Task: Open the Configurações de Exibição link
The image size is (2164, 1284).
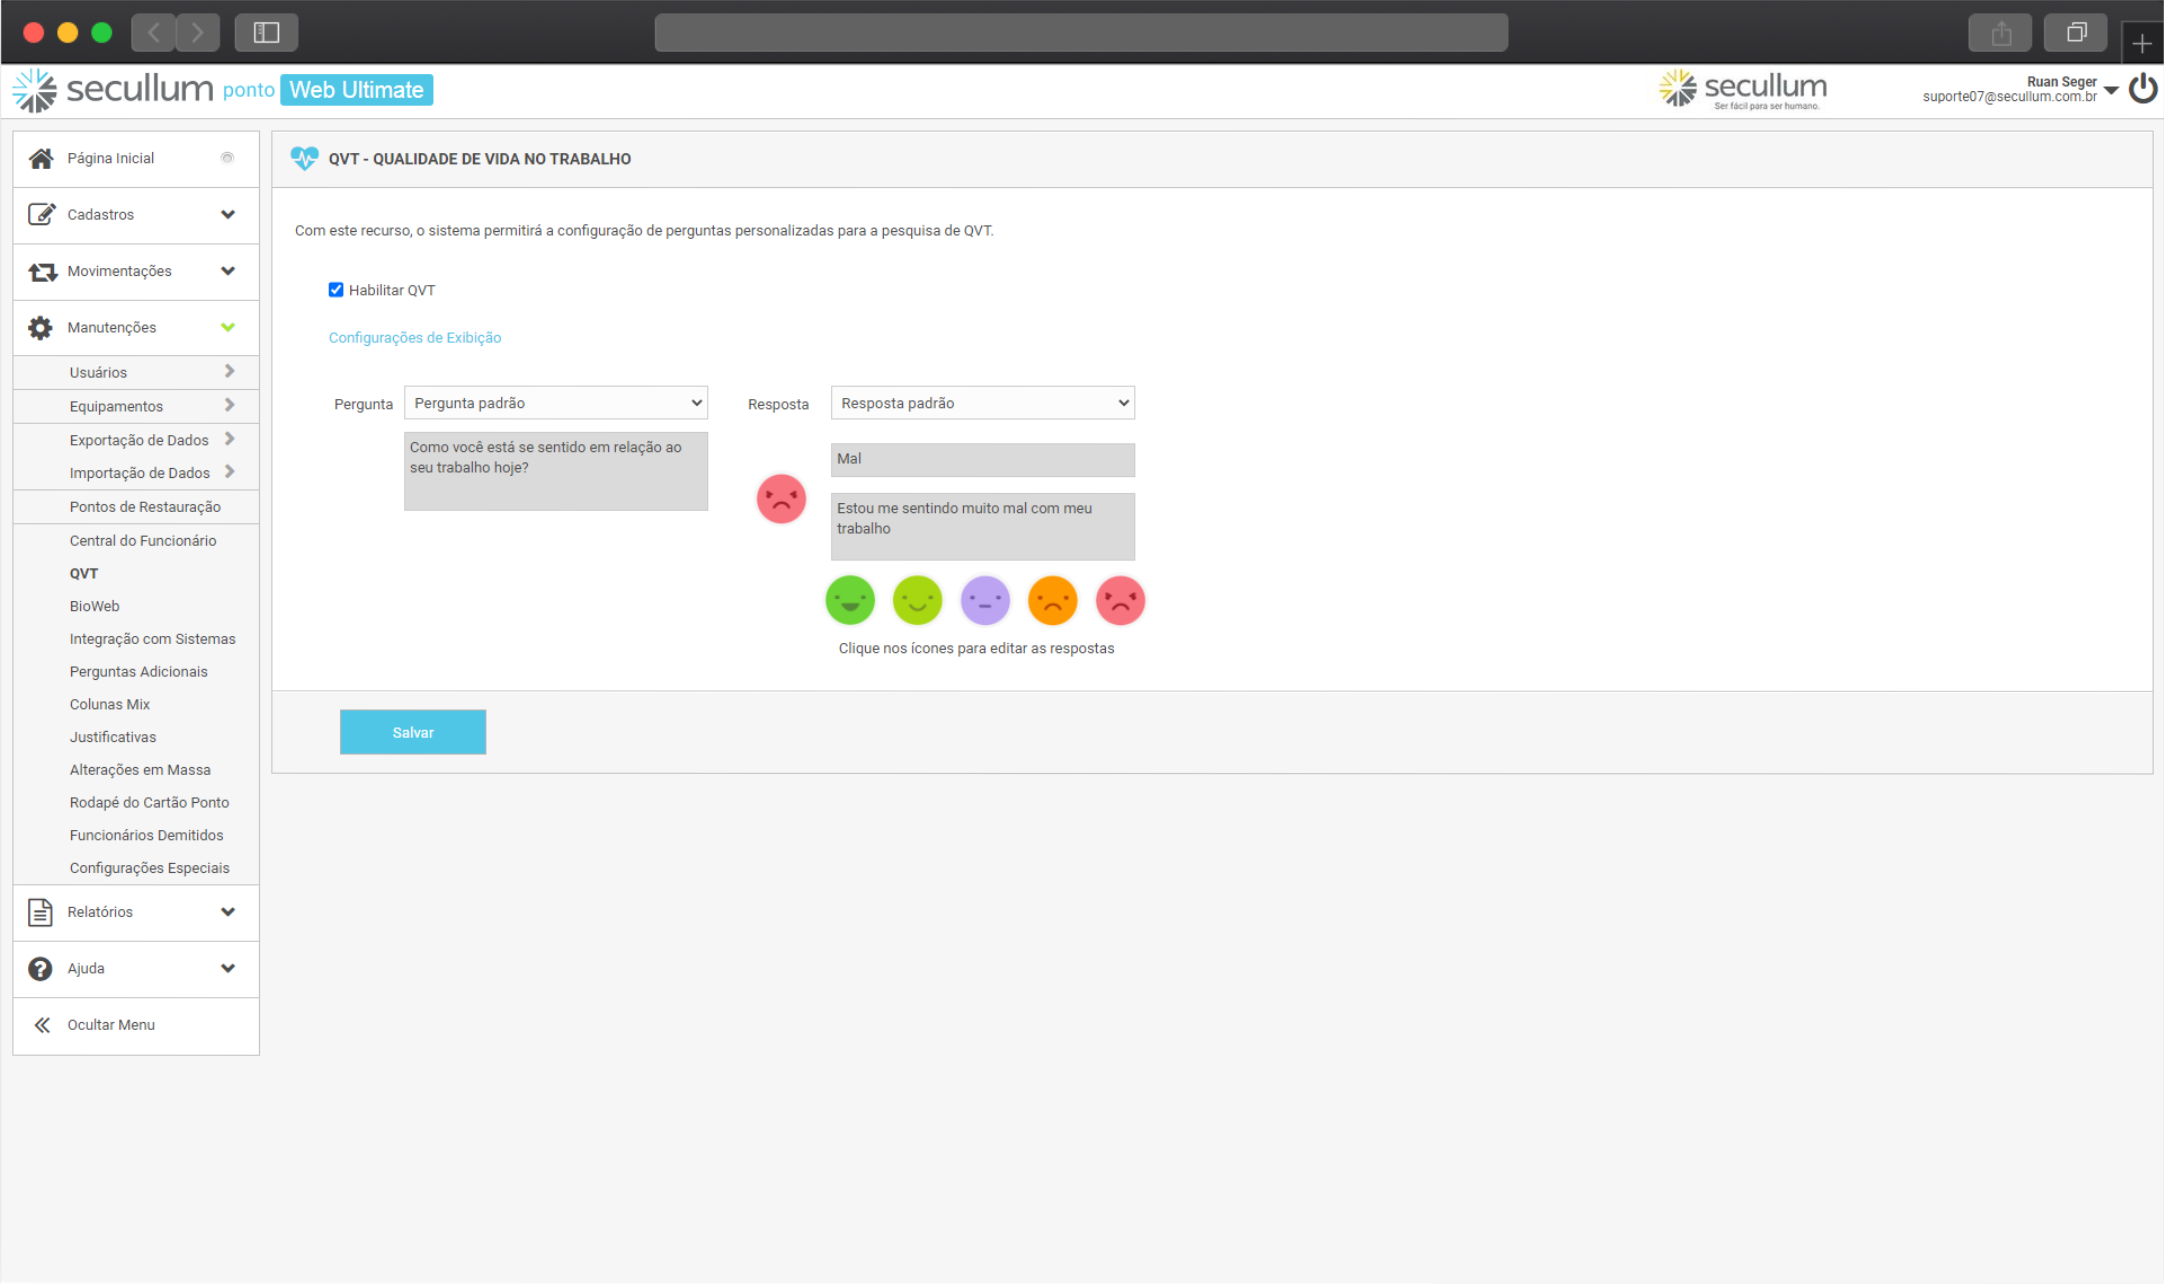Action: 414,338
